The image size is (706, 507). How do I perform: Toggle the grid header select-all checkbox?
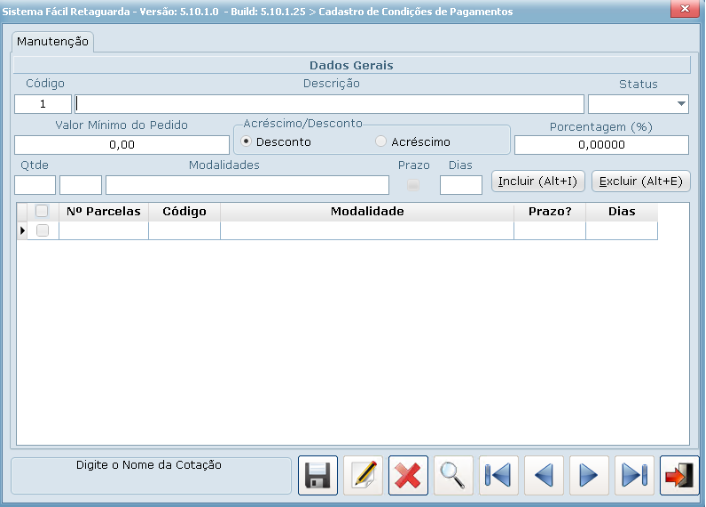(42, 211)
